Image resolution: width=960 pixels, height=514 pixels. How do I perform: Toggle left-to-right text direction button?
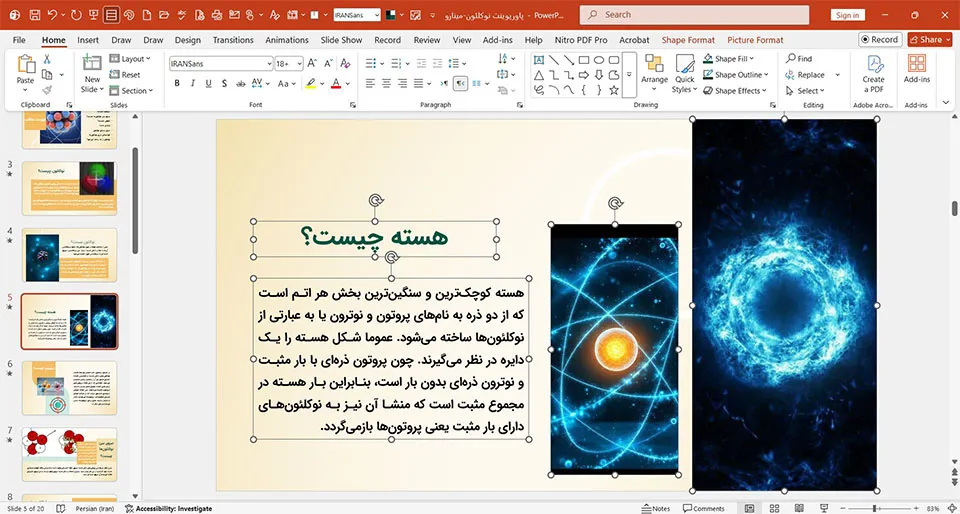(444, 83)
